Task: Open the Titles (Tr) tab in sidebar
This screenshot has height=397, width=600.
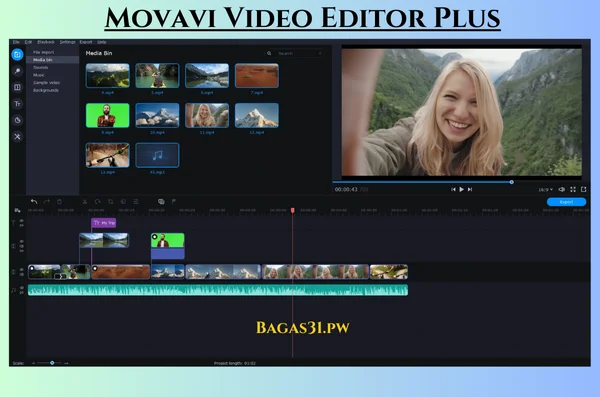Action: (17, 104)
